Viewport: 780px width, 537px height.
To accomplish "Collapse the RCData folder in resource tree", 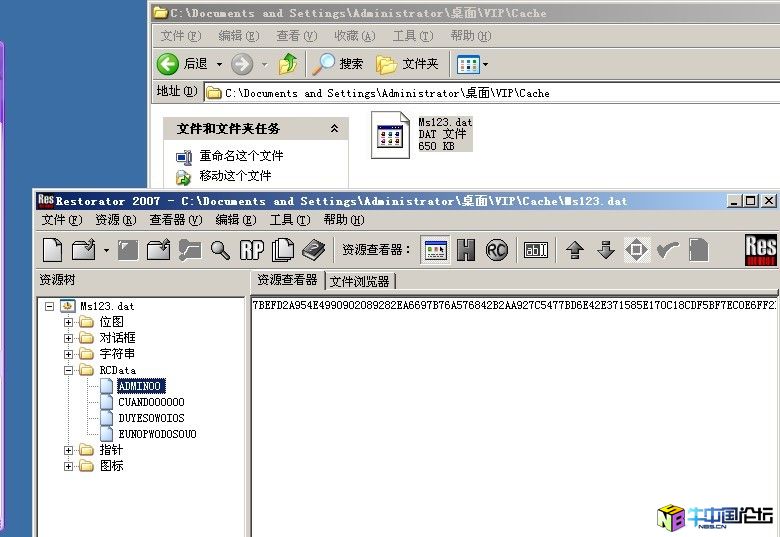I will click(x=69, y=370).
